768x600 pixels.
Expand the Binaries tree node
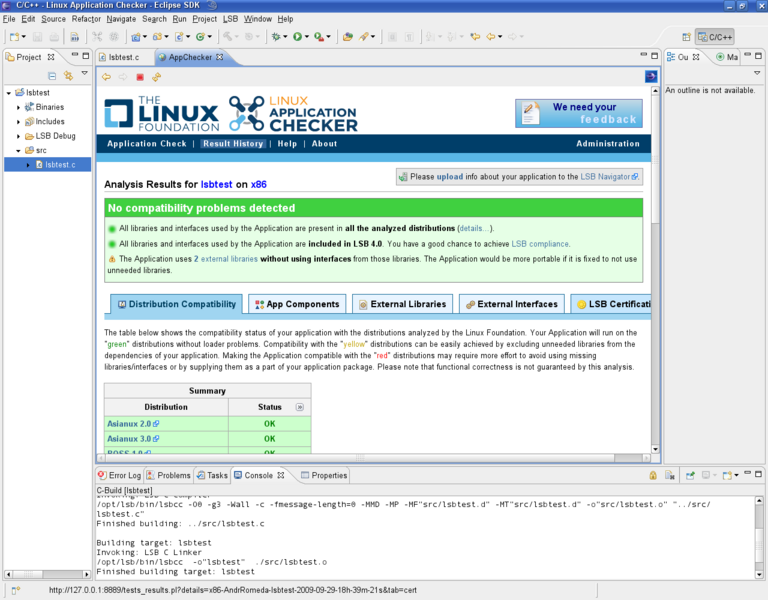coord(19,107)
